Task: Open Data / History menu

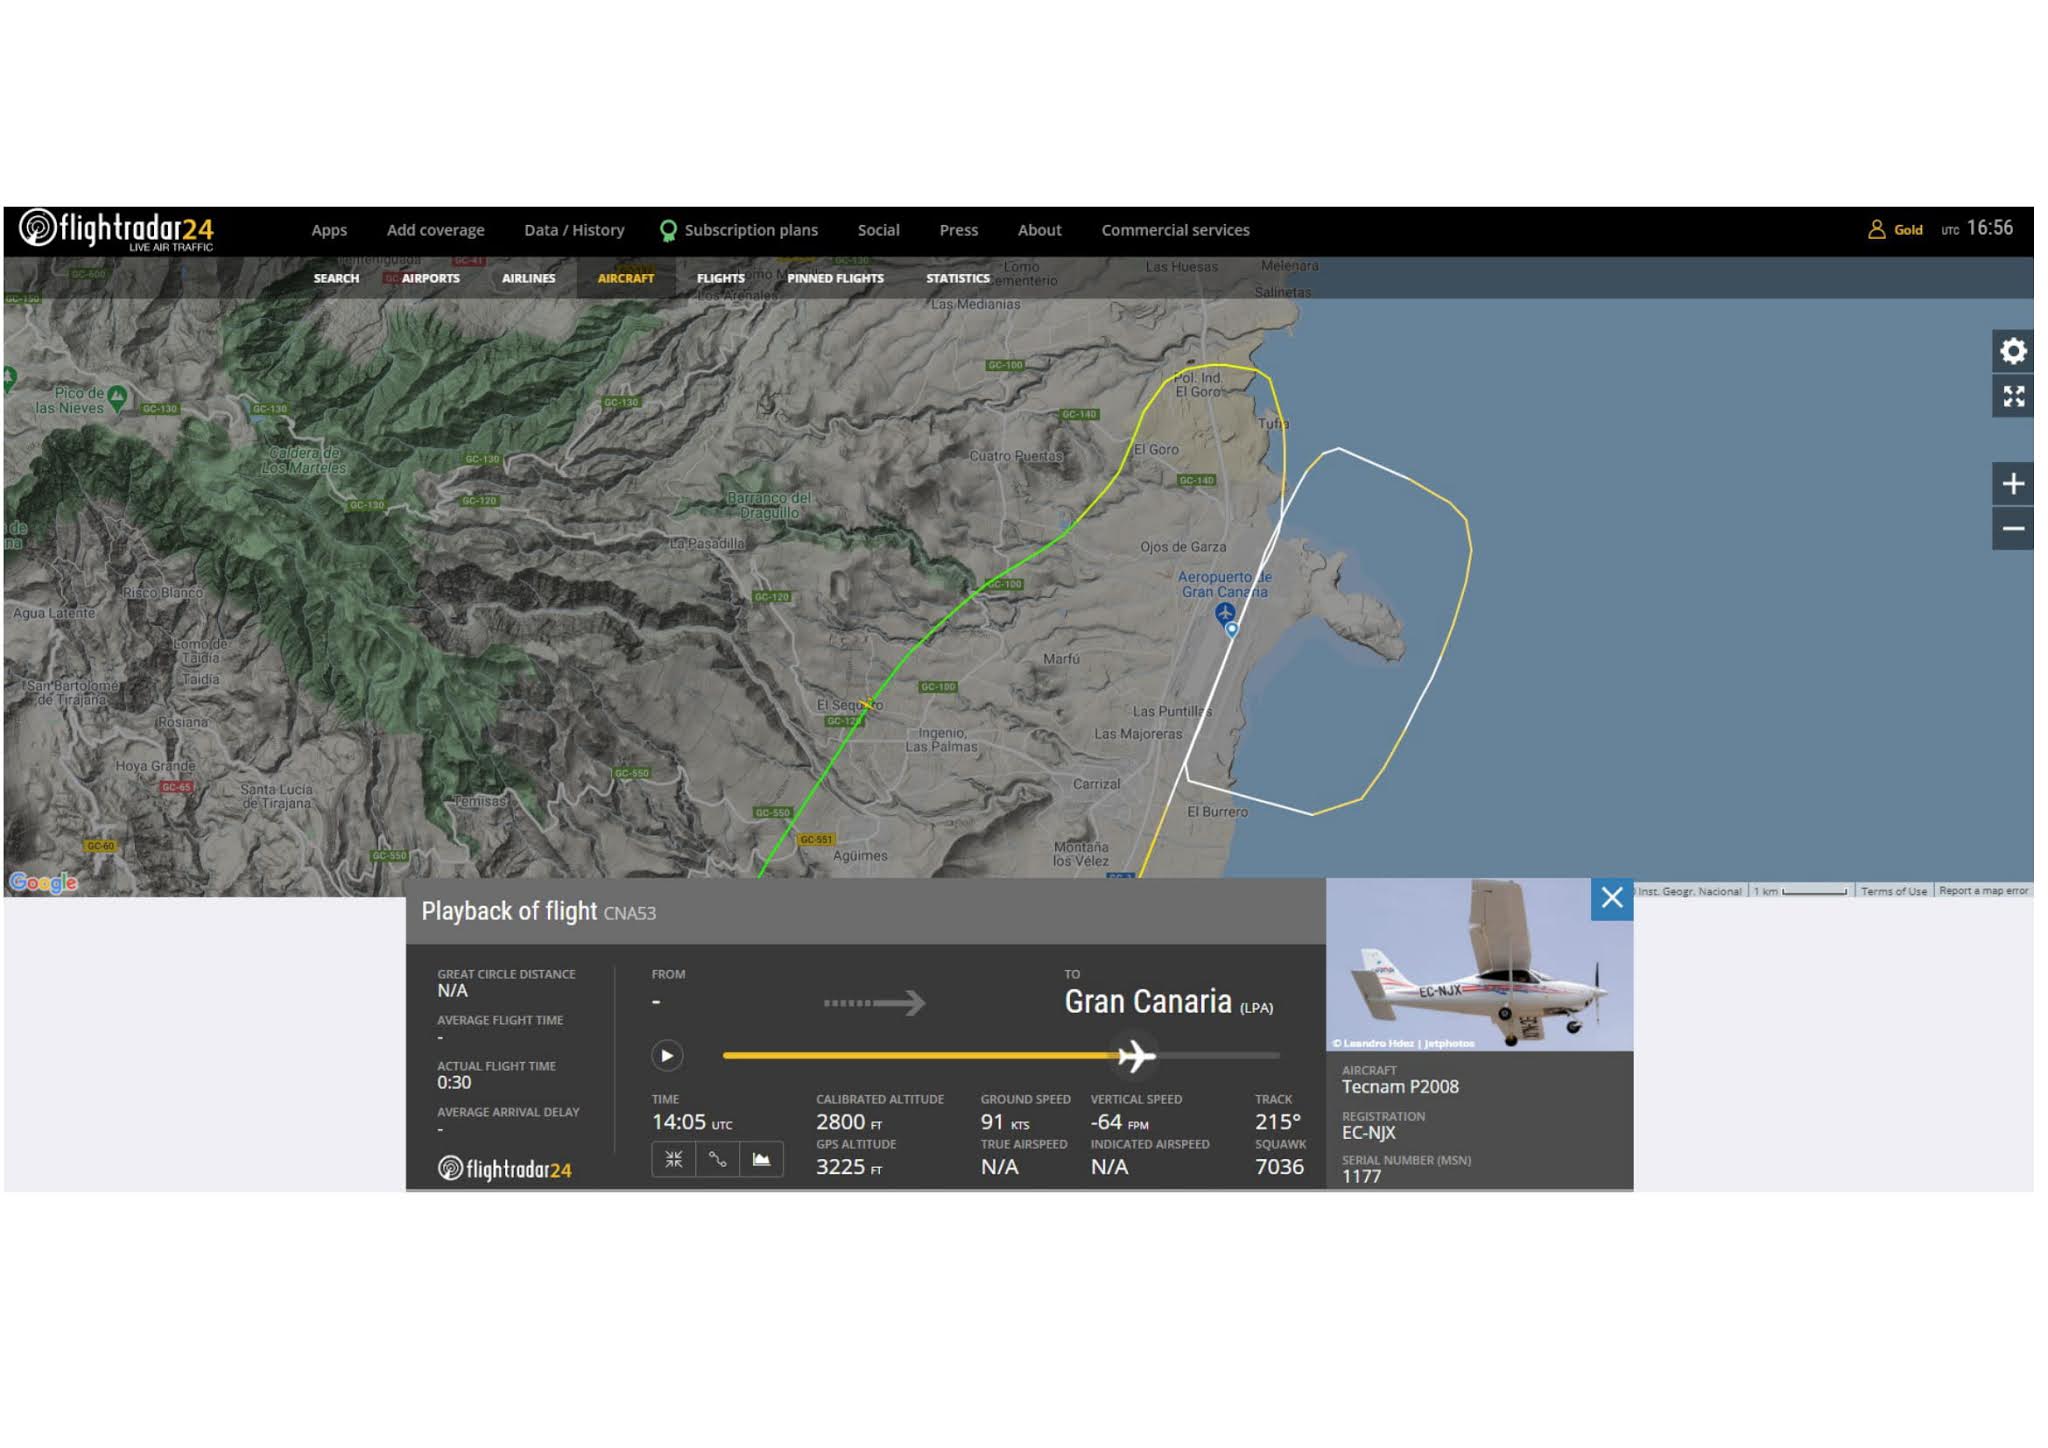Action: point(574,230)
